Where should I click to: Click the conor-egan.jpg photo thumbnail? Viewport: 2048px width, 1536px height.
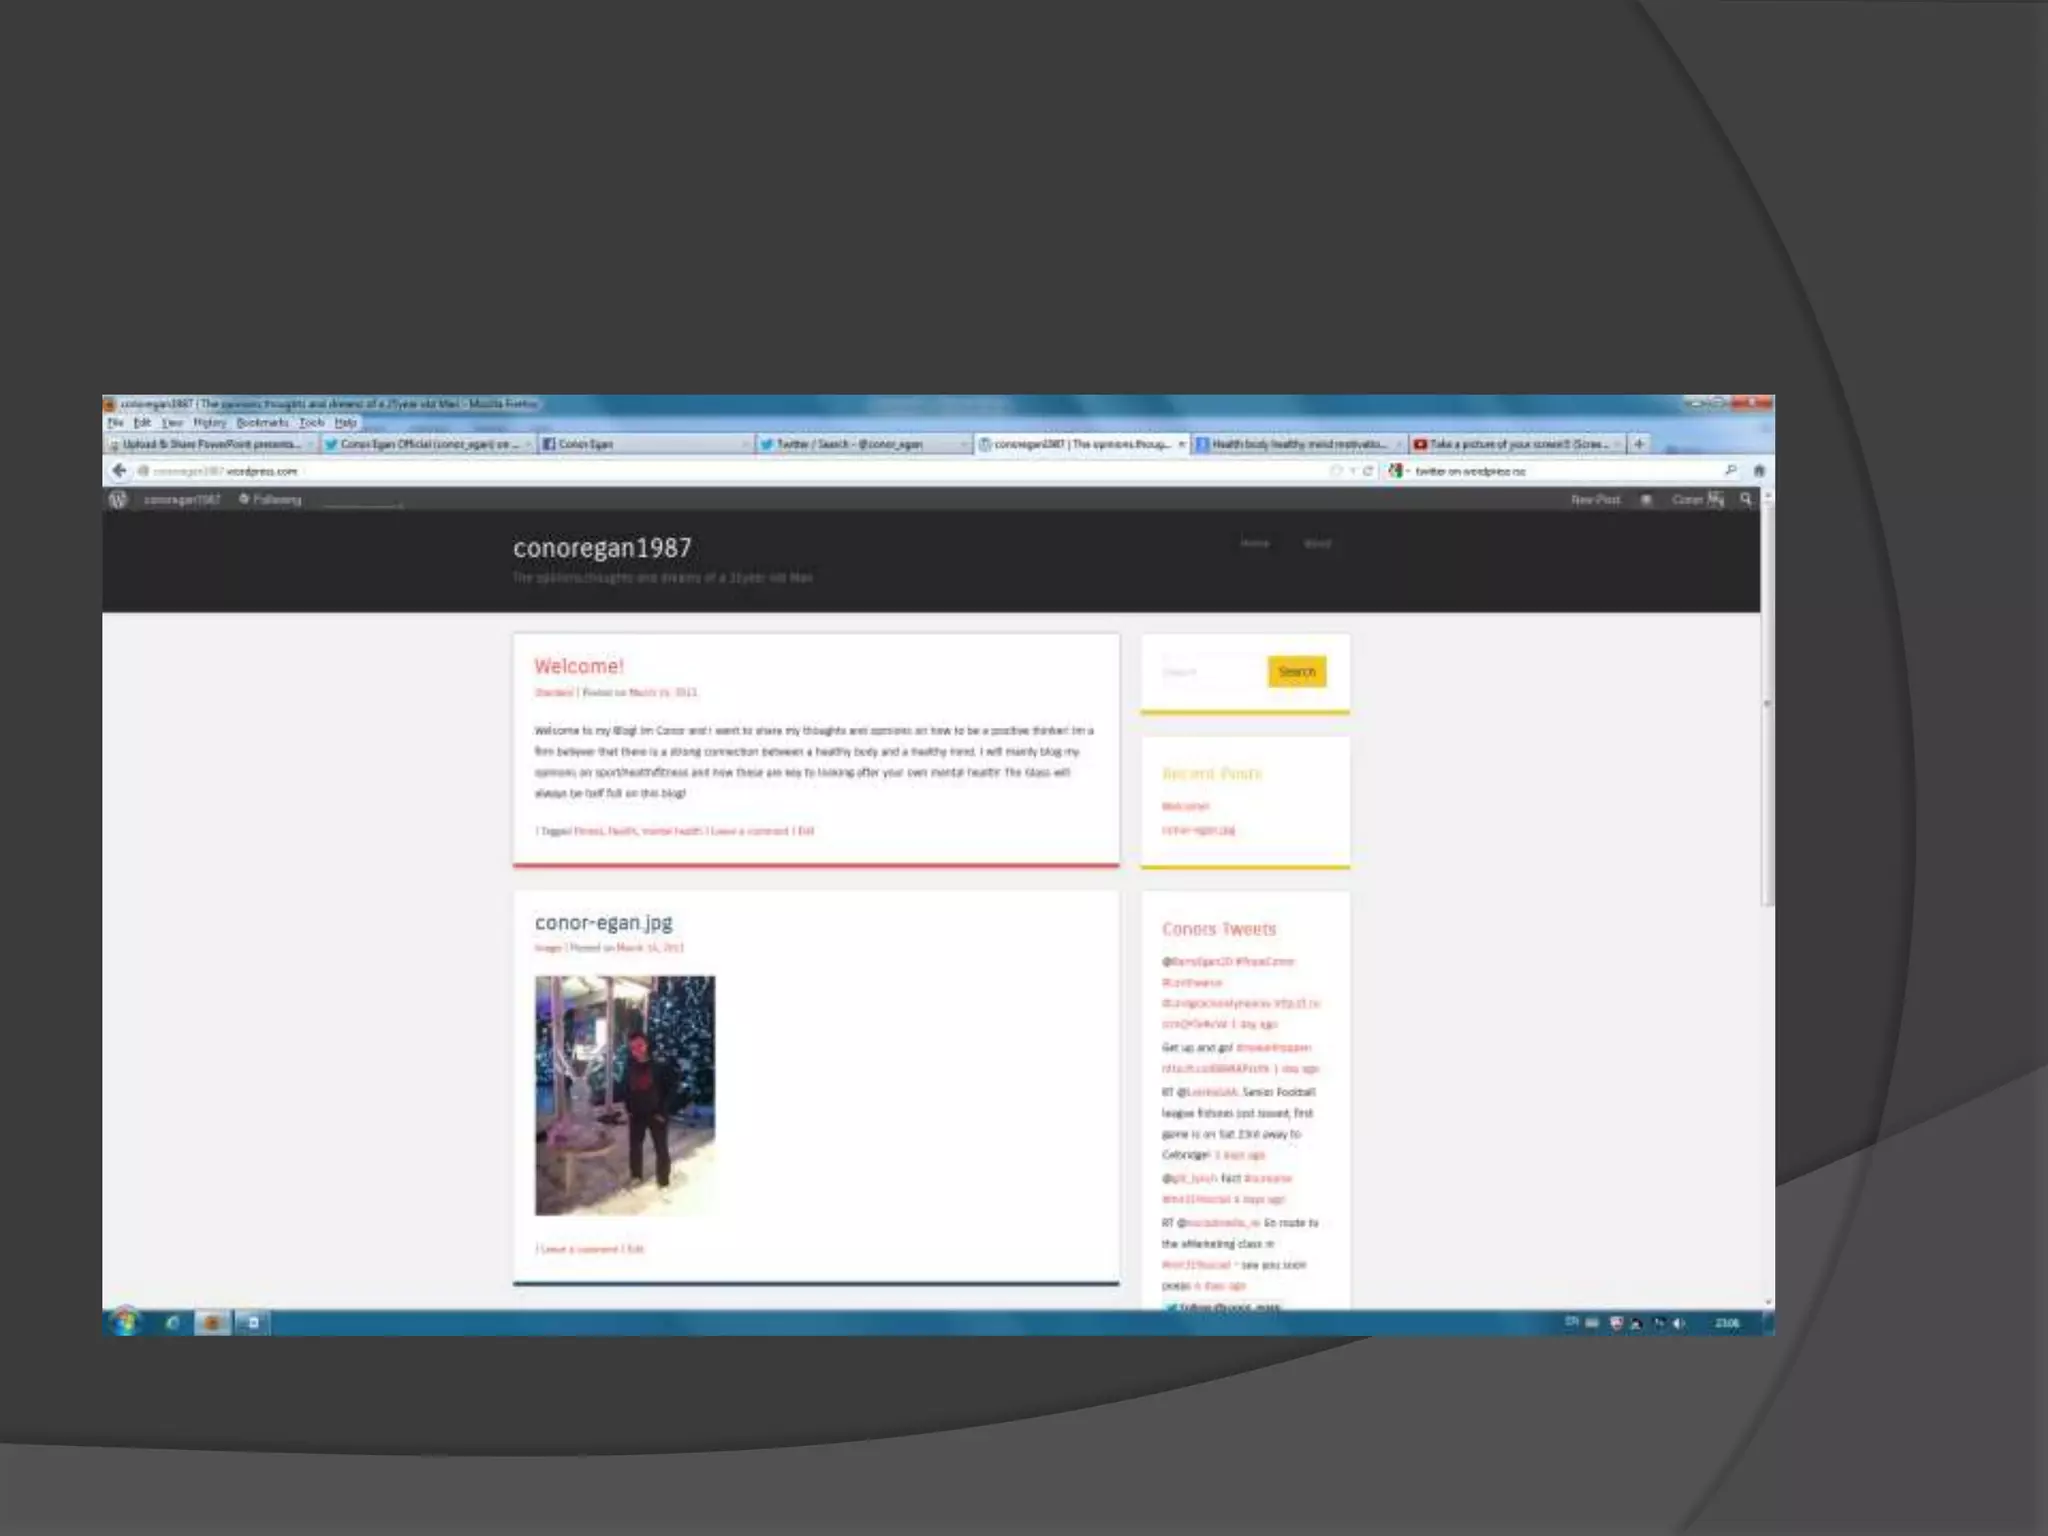(625, 1095)
